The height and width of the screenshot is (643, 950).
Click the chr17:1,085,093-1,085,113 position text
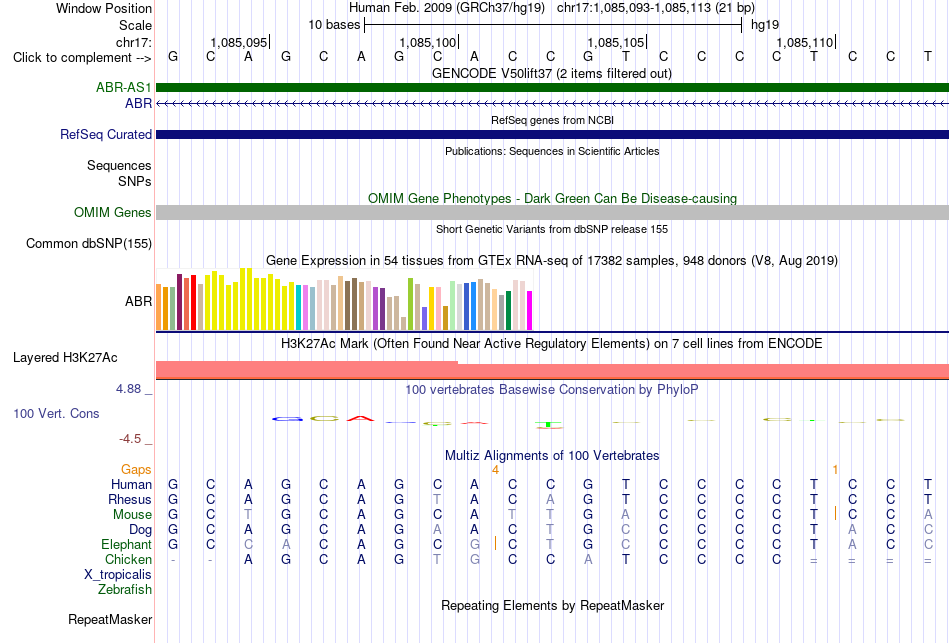pyautogui.click(x=656, y=8)
